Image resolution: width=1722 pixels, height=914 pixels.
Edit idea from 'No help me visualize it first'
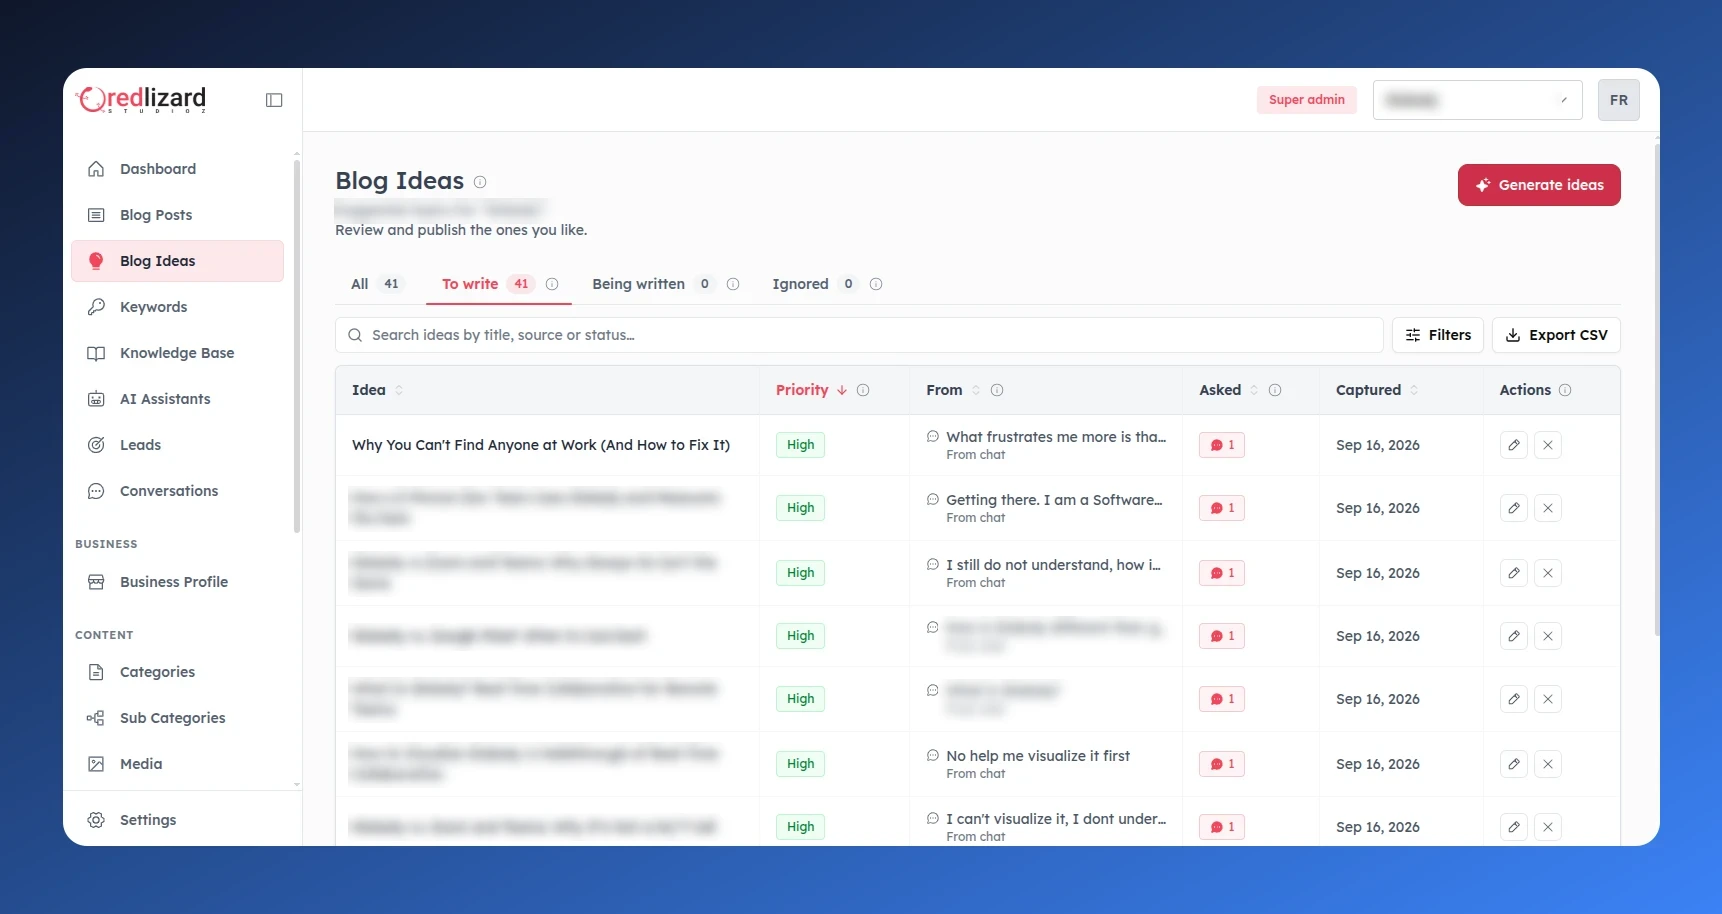click(x=1514, y=764)
